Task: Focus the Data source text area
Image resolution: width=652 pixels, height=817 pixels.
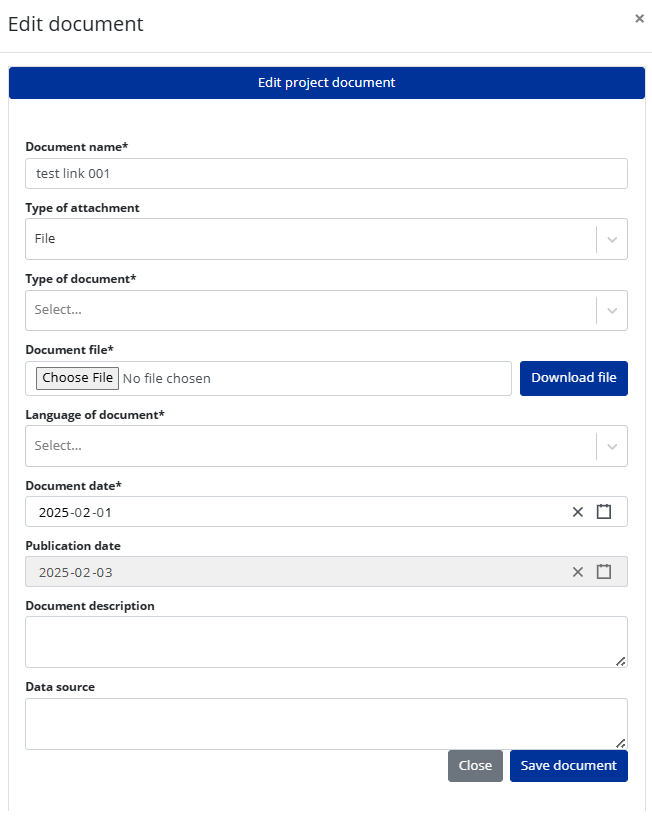Action: (x=320, y=723)
